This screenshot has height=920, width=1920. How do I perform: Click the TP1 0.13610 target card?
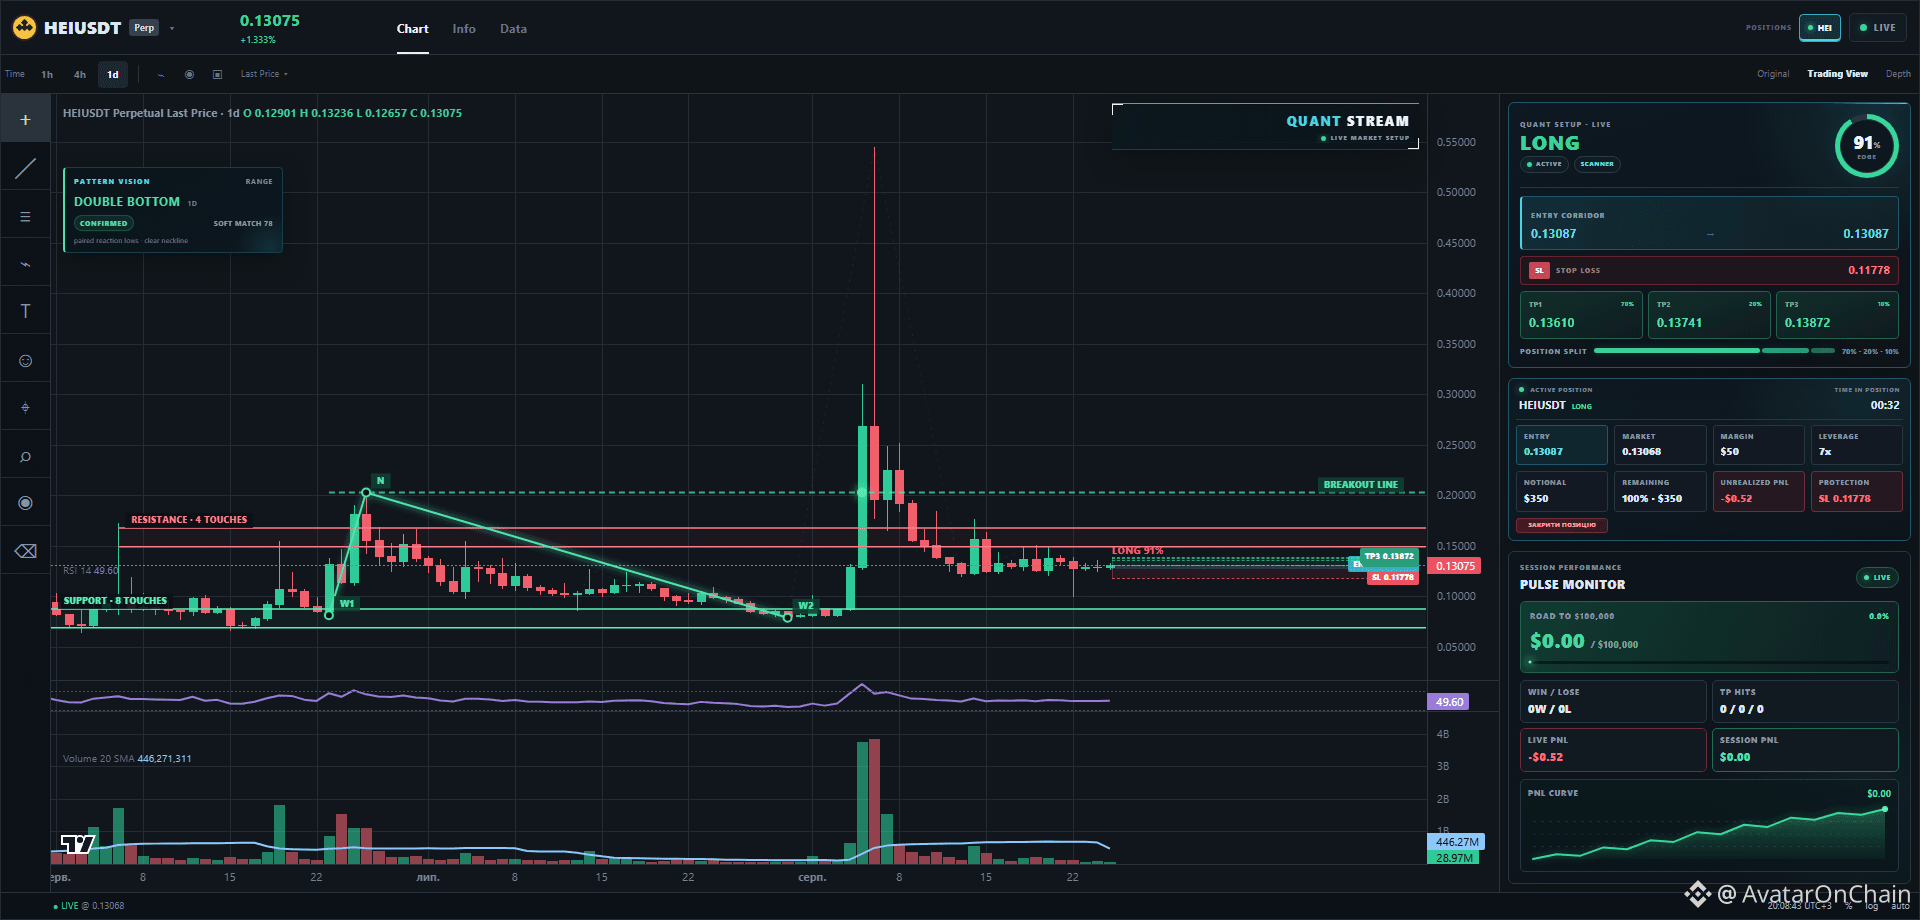(x=1581, y=315)
